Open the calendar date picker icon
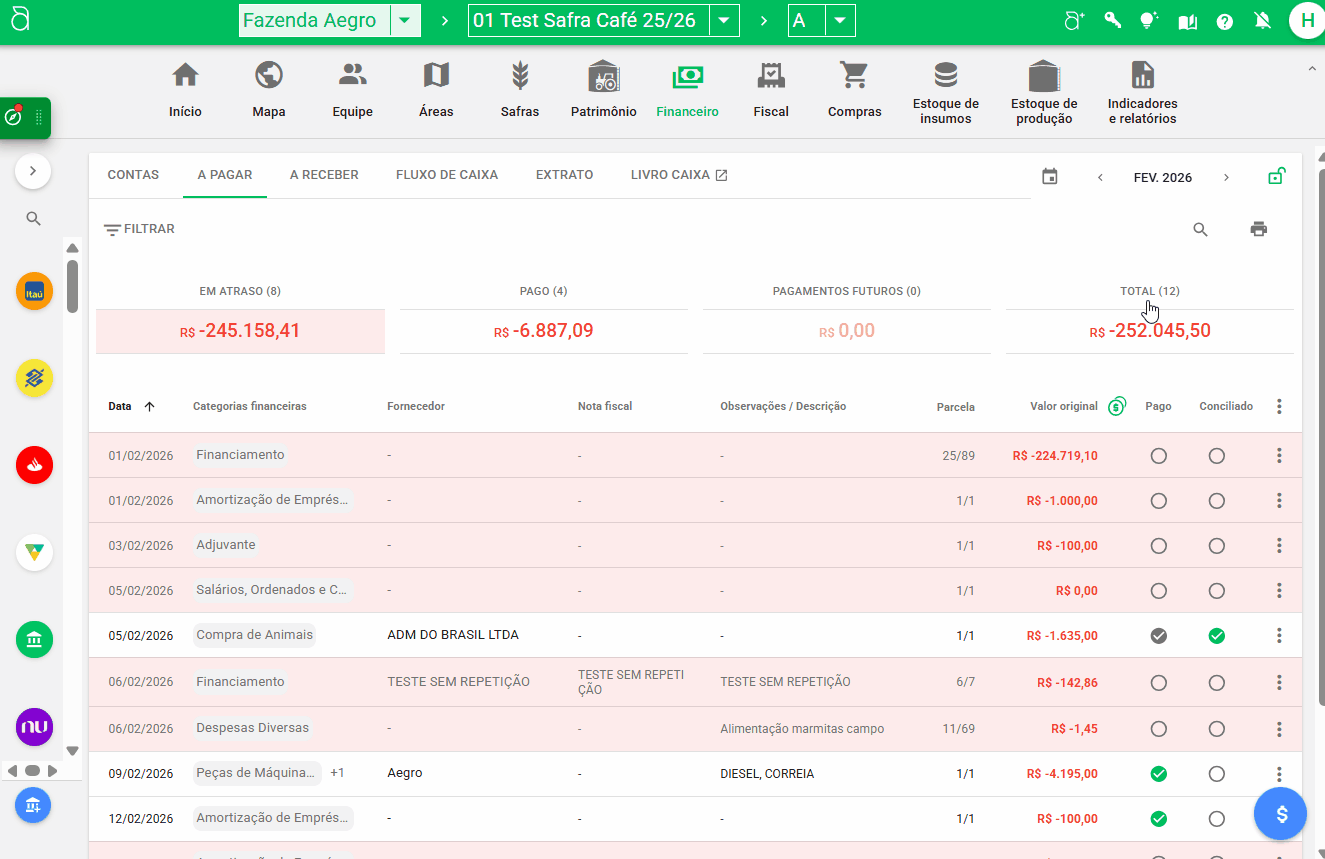Viewport: 1325px width, 859px height. [x=1049, y=177]
